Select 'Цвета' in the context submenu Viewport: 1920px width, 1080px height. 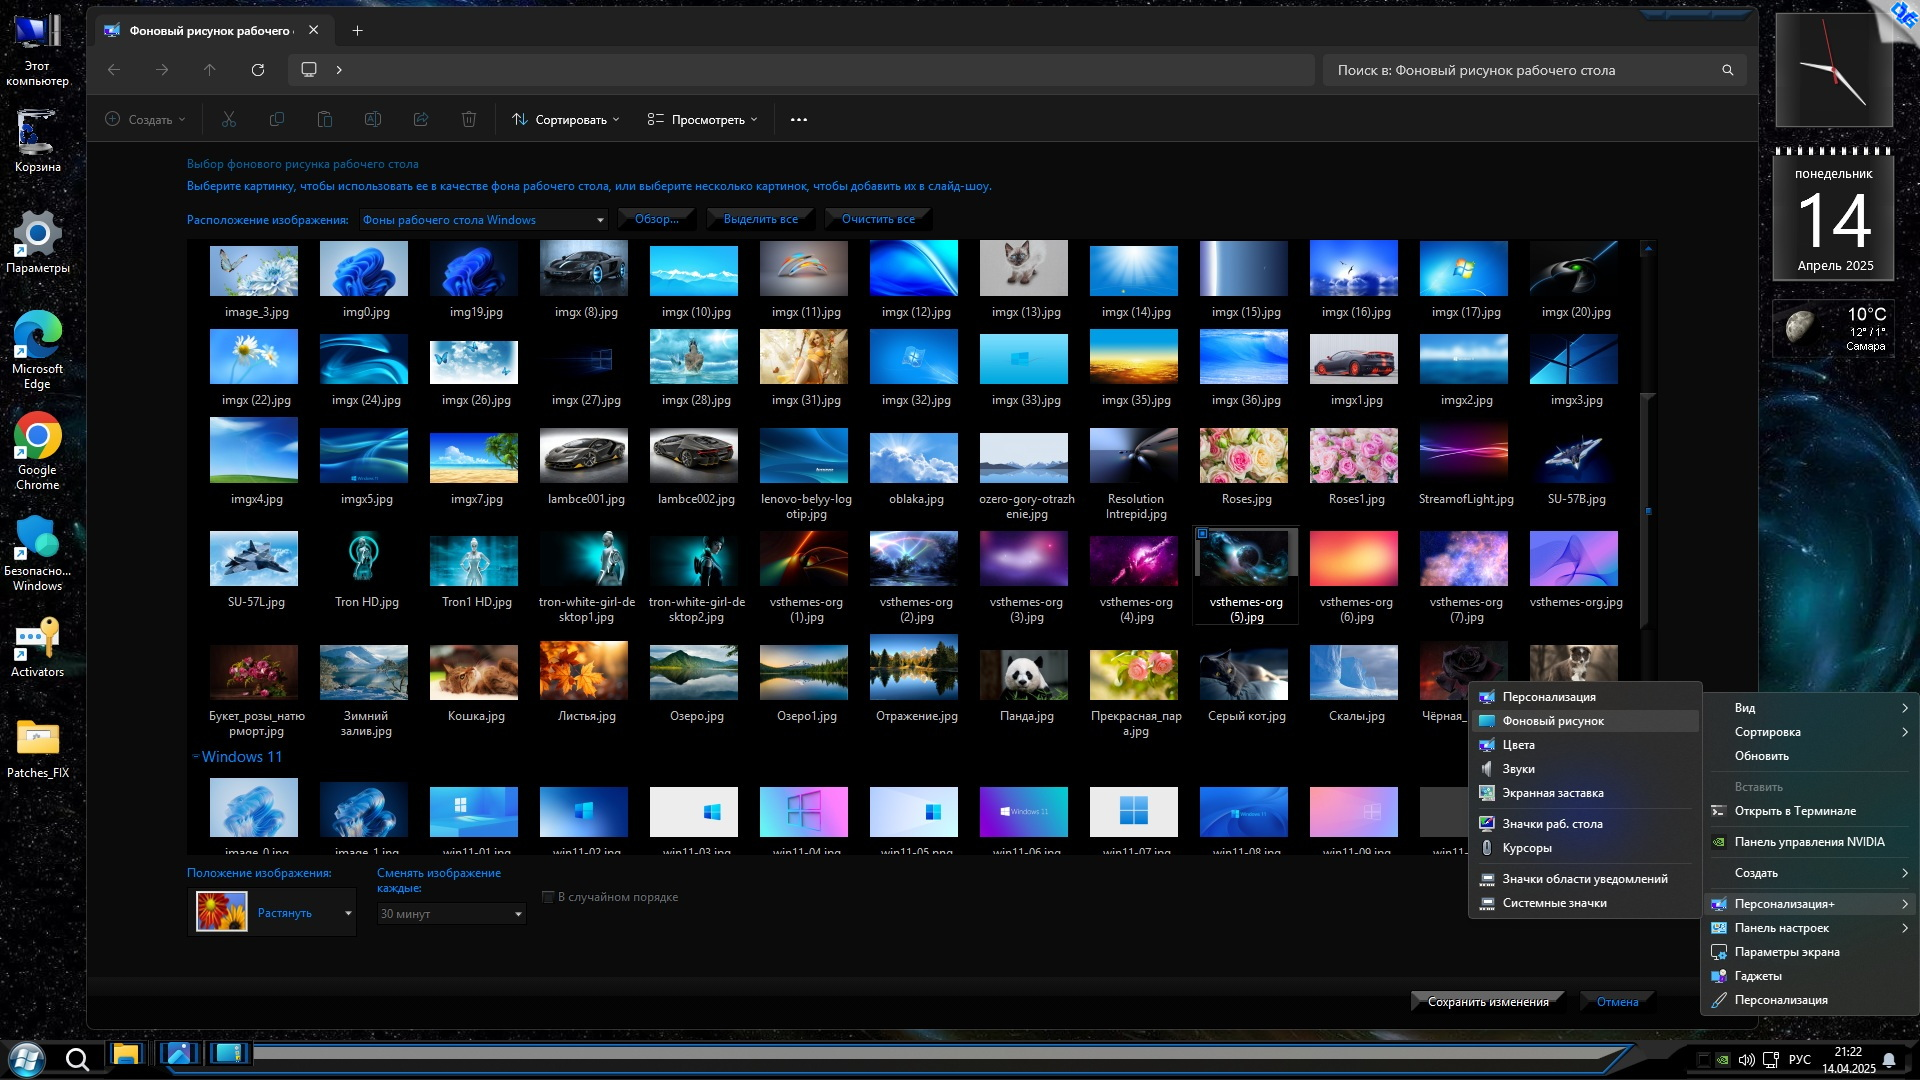pos(1518,745)
